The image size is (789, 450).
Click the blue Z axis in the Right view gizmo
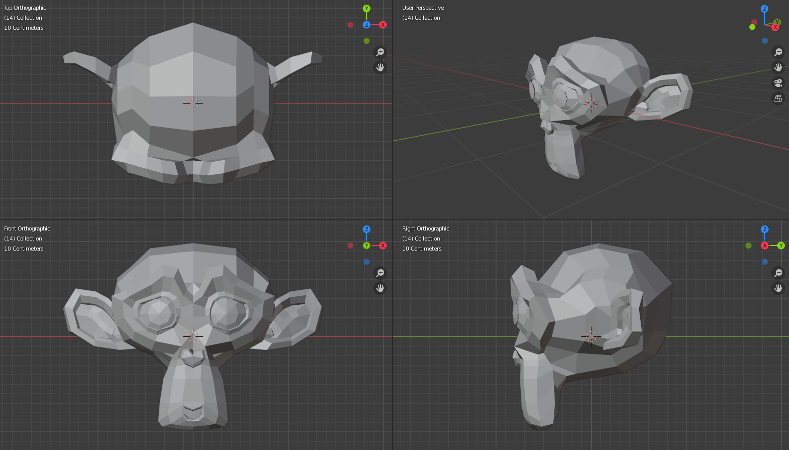point(765,229)
